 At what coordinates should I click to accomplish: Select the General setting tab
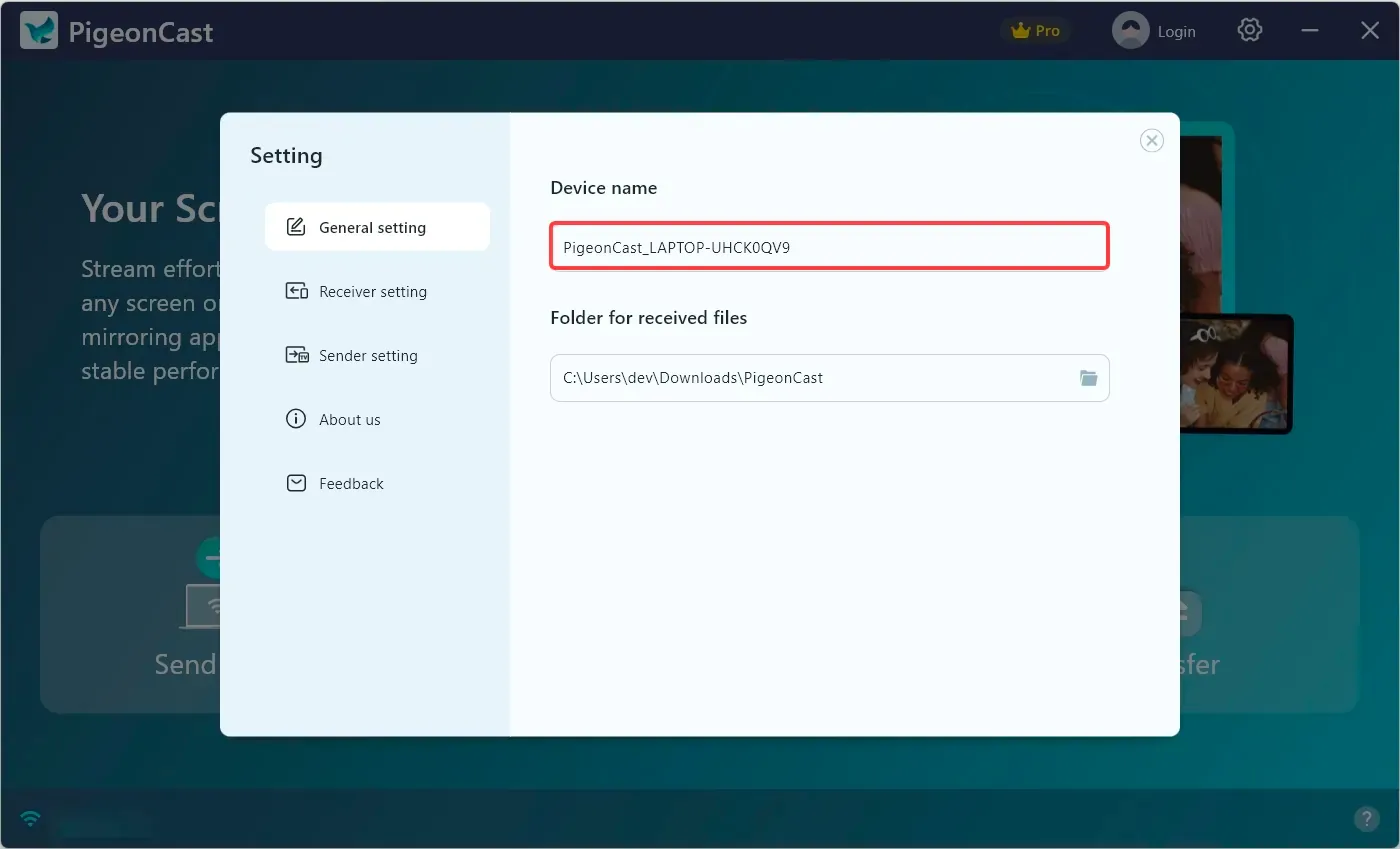pos(377,227)
